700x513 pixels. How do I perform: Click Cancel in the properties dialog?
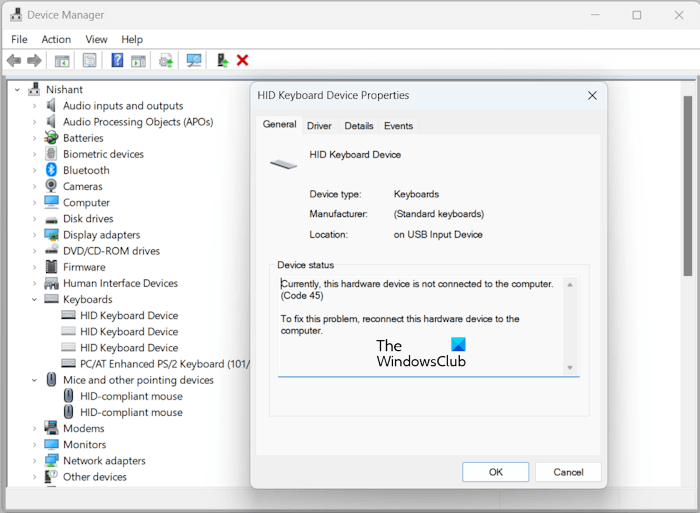tap(568, 472)
